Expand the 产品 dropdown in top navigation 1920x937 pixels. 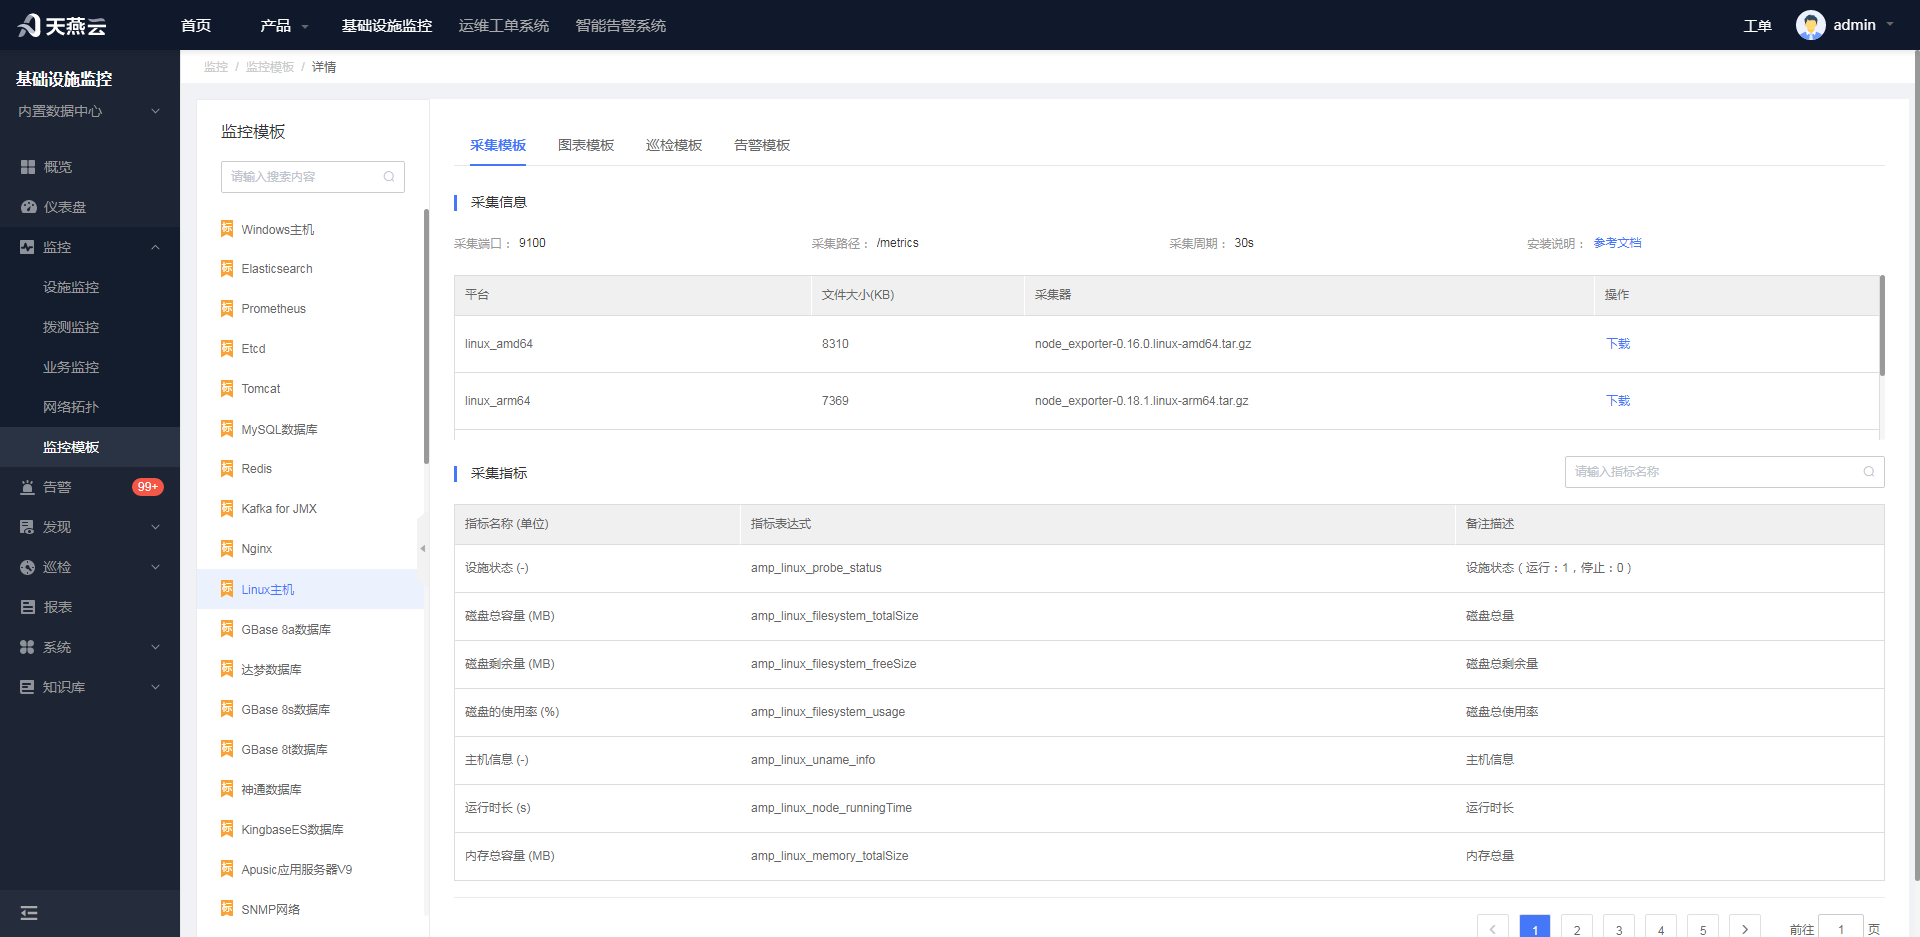[x=284, y=26]
